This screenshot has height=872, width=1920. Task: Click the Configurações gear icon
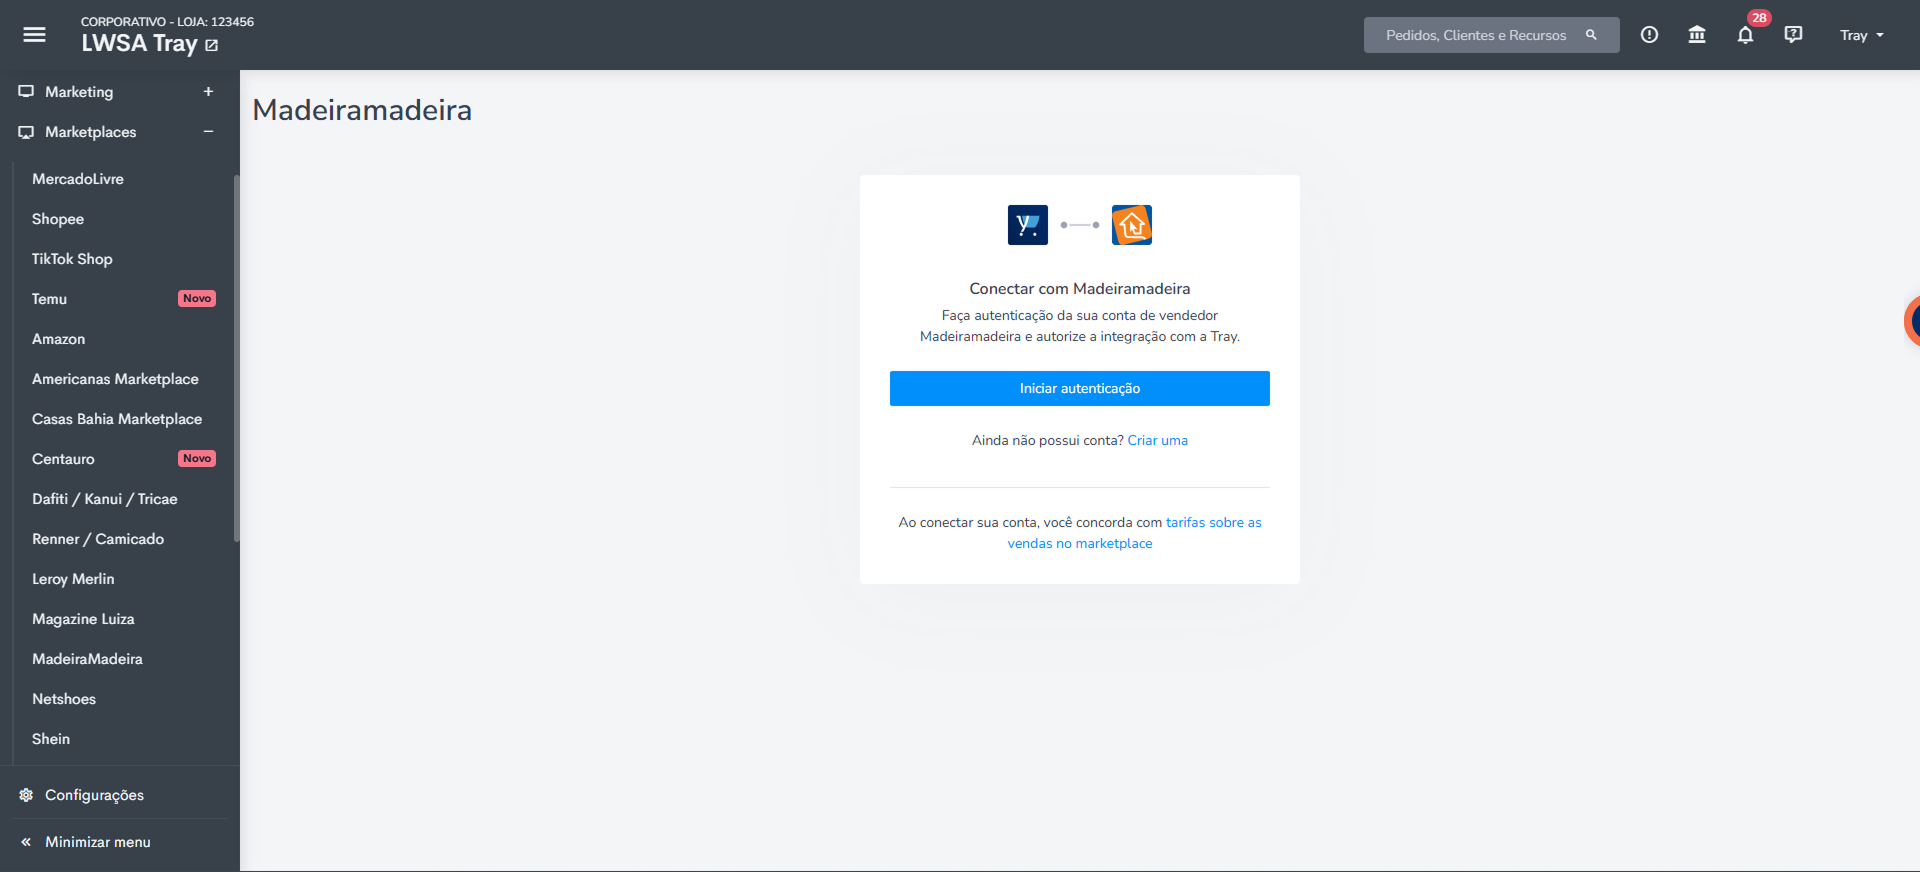point(26,795)
